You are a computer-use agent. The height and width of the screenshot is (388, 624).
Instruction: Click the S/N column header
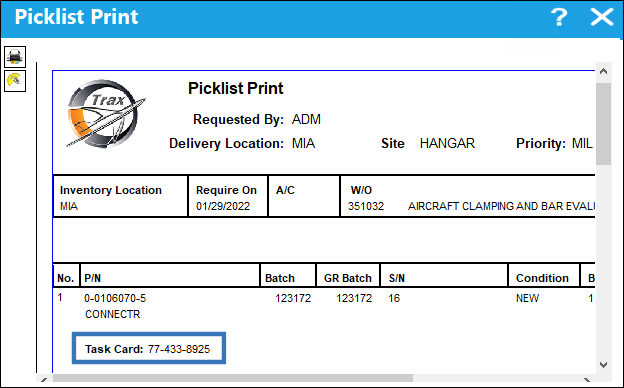tap(396, 278)
